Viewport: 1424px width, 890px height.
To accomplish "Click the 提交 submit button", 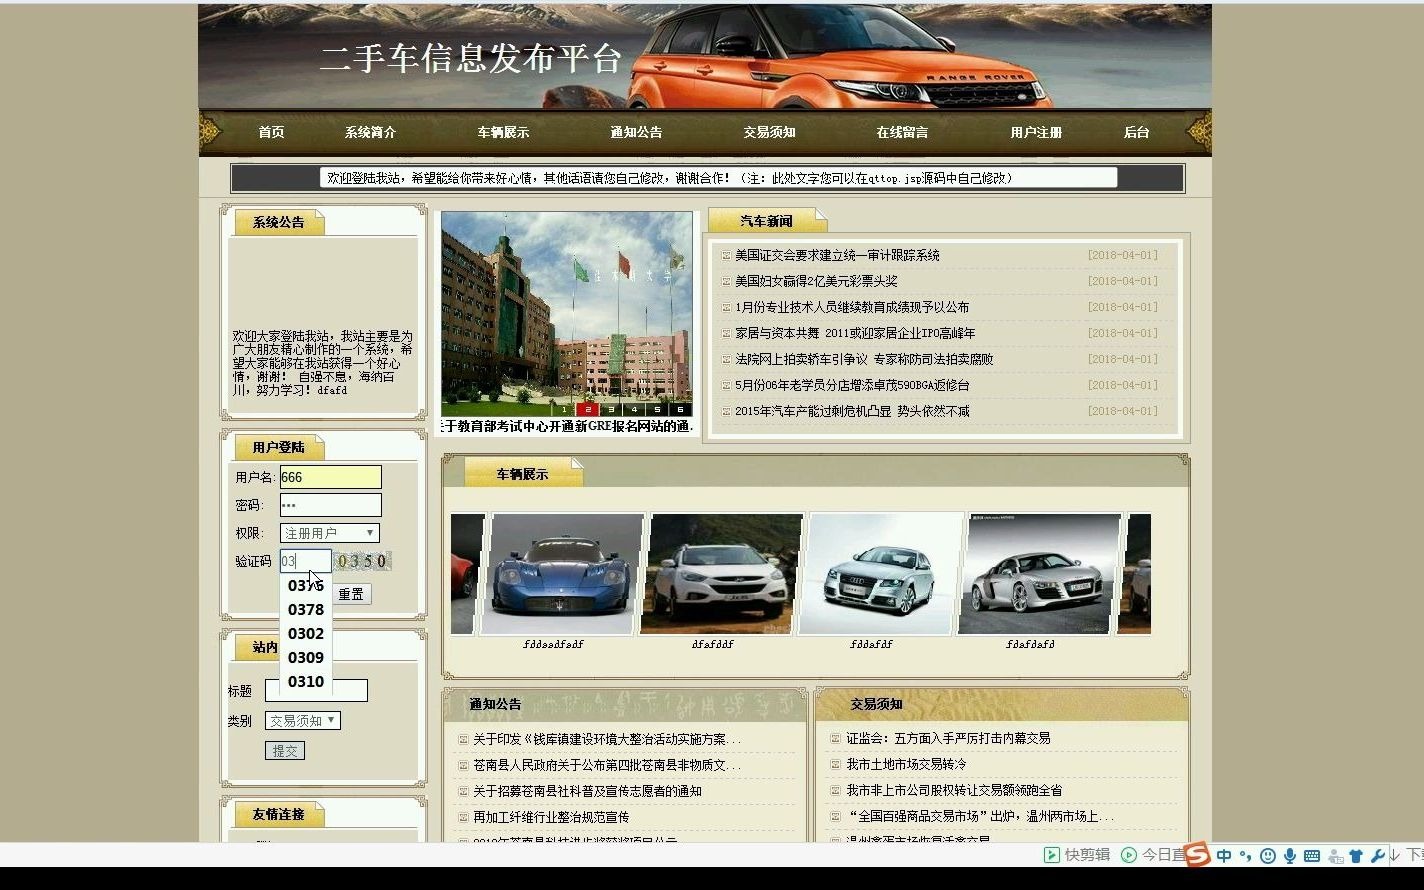I will (x=285, y=750).
